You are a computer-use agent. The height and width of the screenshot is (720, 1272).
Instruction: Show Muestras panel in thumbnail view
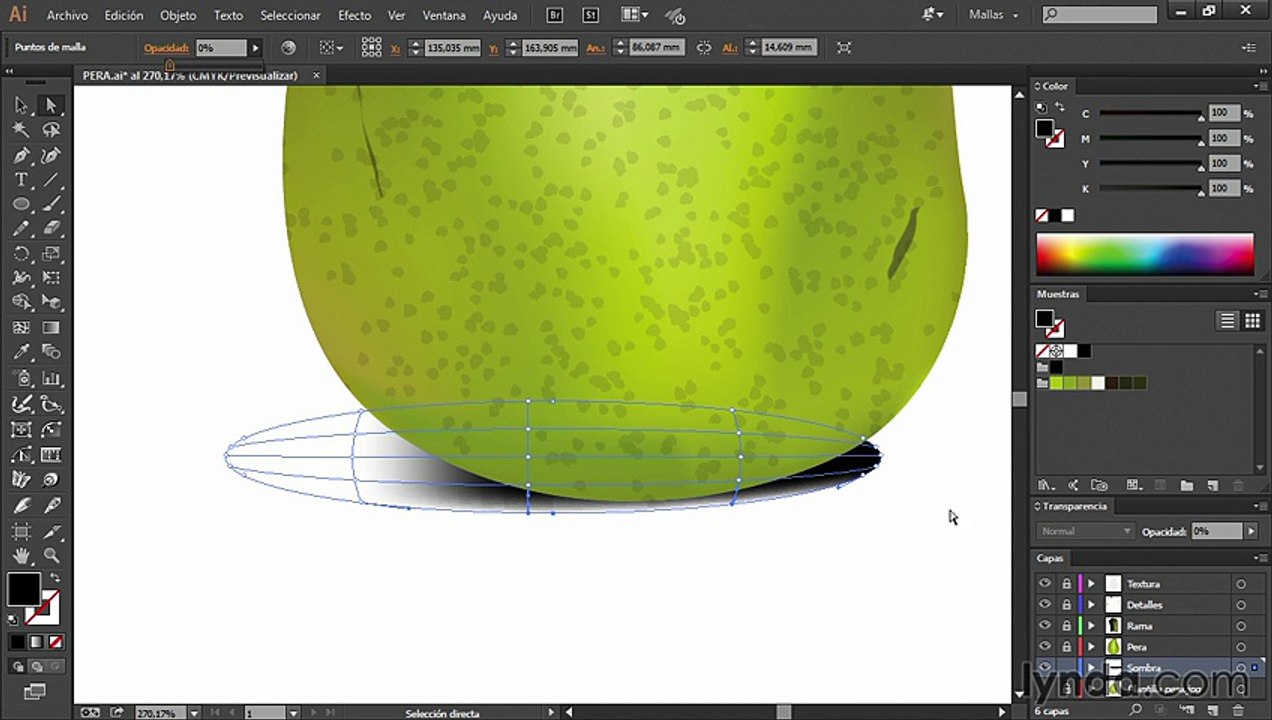click(x=1252, y=321)
